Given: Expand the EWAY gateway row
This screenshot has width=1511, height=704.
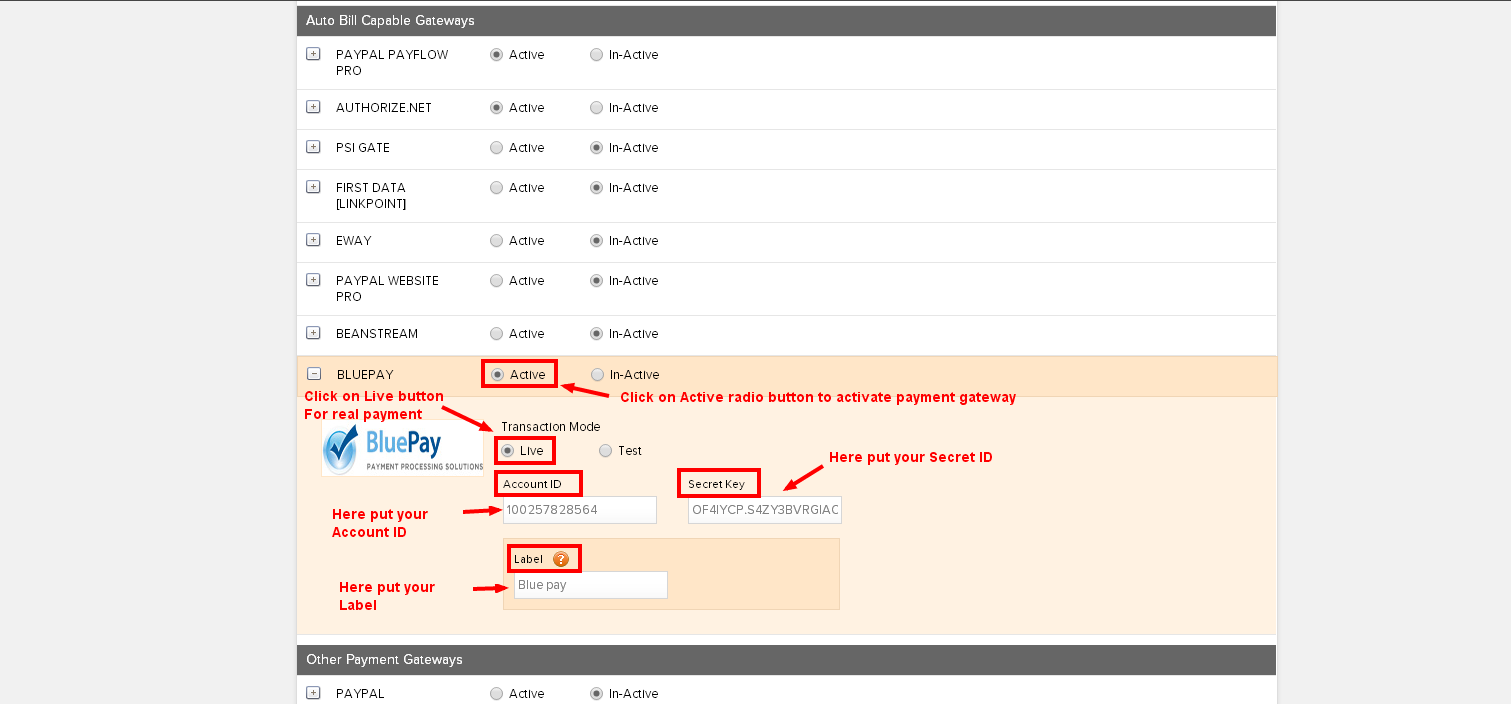Looking at the screenshot, I should pyautogui.click(x=313, y=240).
